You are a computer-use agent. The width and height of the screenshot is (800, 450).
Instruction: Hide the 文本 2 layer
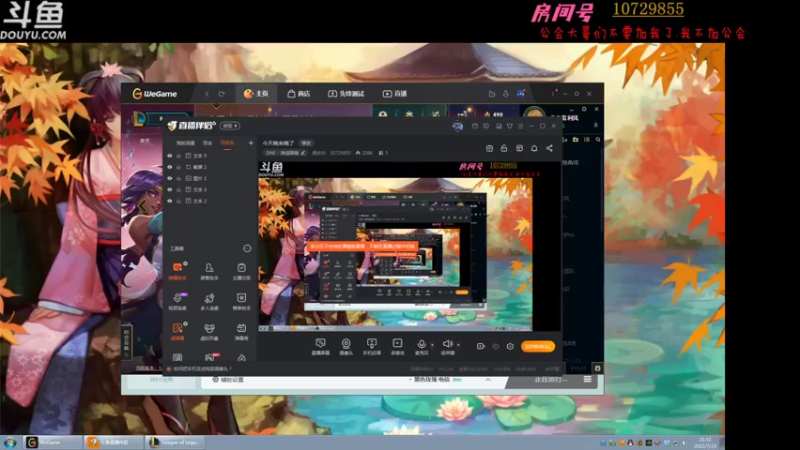click(170, 201)
